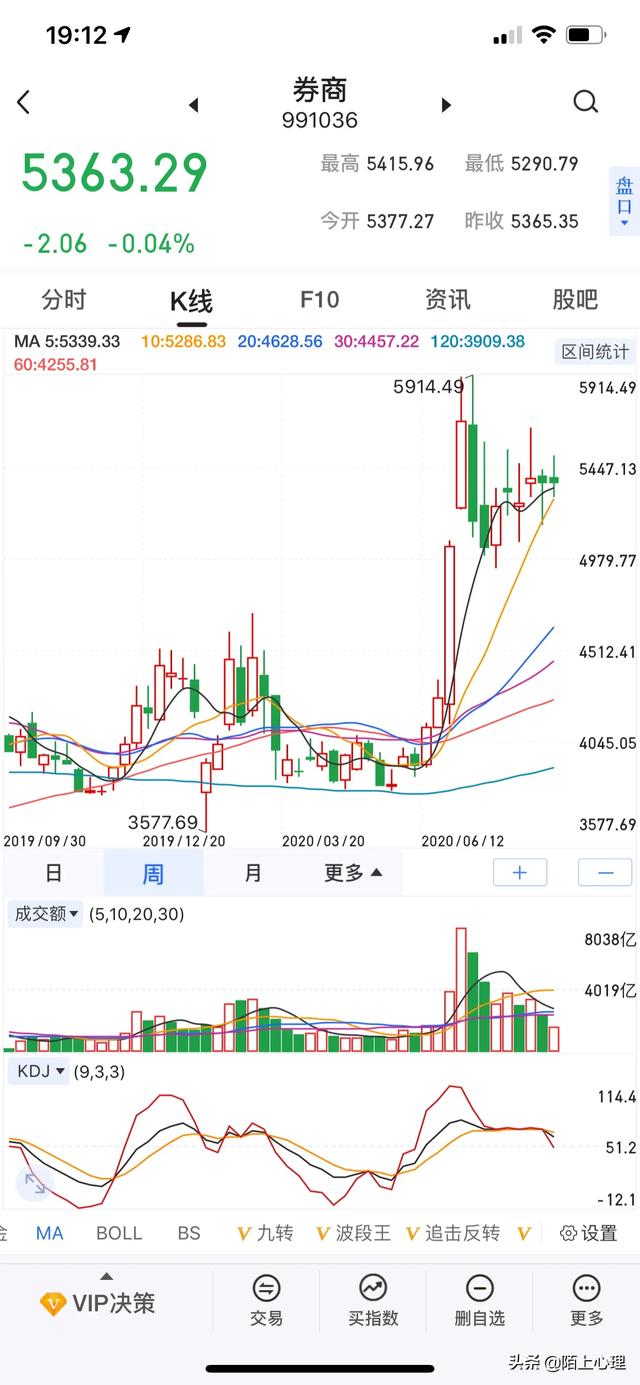Open search with magnifier icon
Screen dimensions: 640x1385
[x=586, y=102]
